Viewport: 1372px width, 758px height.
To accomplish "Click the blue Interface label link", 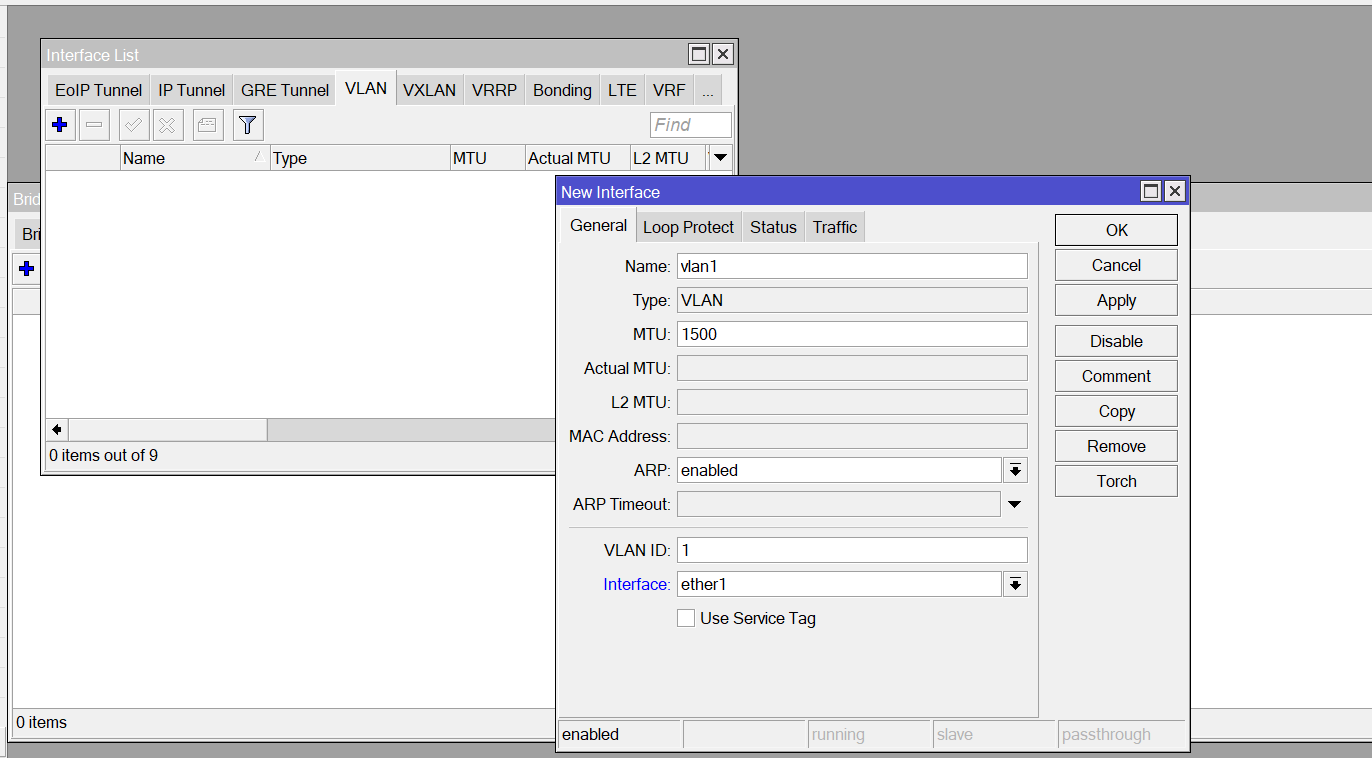I will 636,584.
